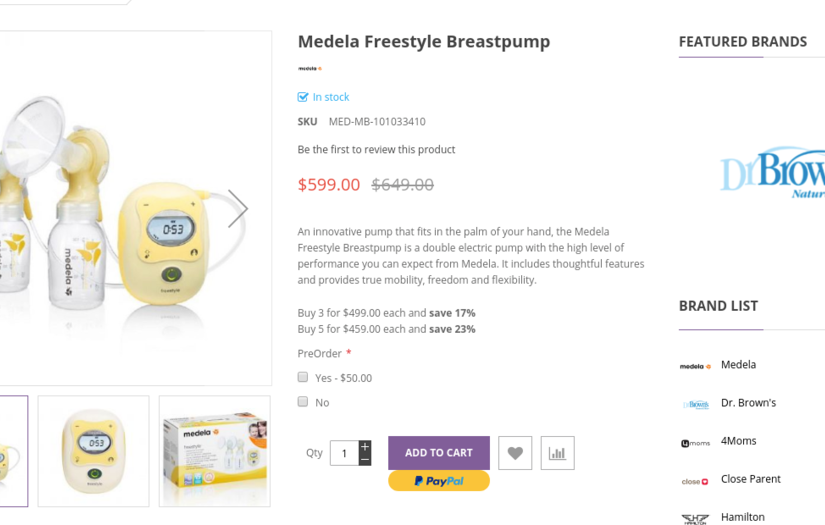Viewport: 825px width, 525px height.
Task: Click Medela logo in brand list
Action: click(695, 366)
